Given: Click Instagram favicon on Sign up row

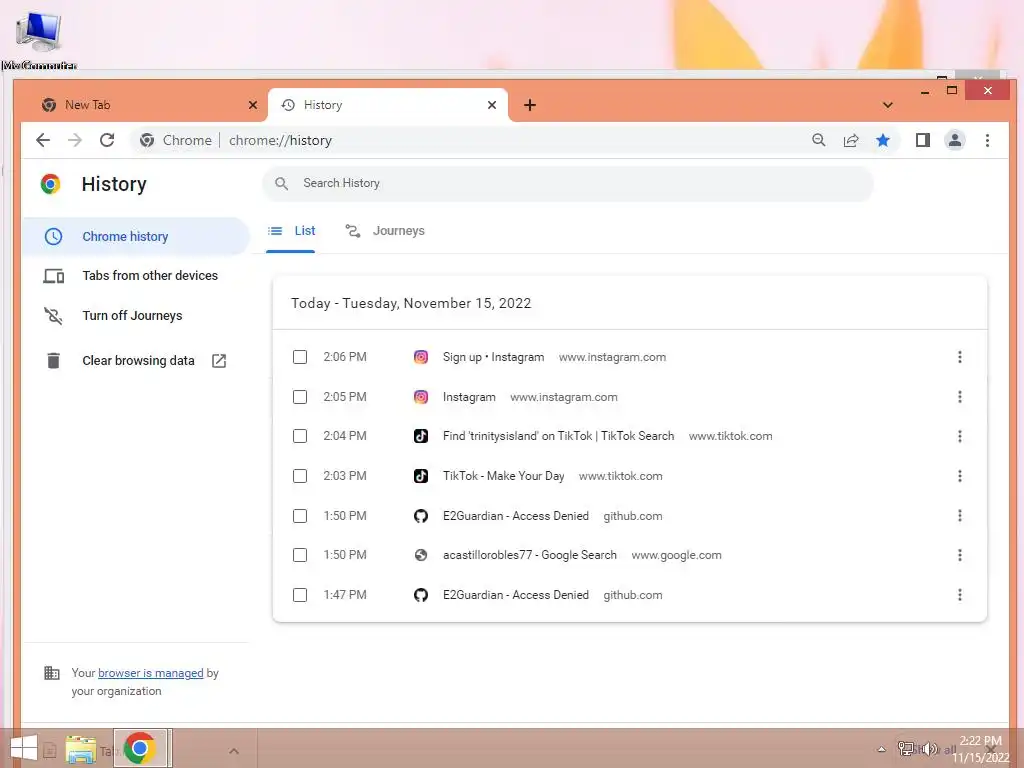Looking at the screenshot, I should click(421, 357).
